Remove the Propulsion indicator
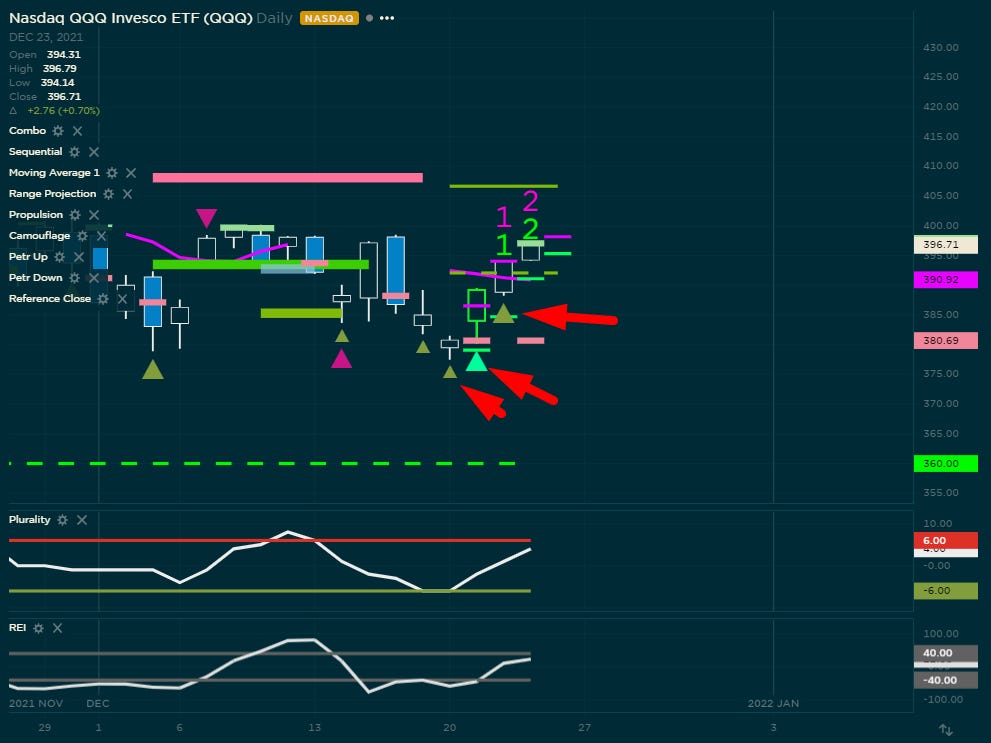The height and width of the screenshot is (743, 991). click(x=94, y=215)
